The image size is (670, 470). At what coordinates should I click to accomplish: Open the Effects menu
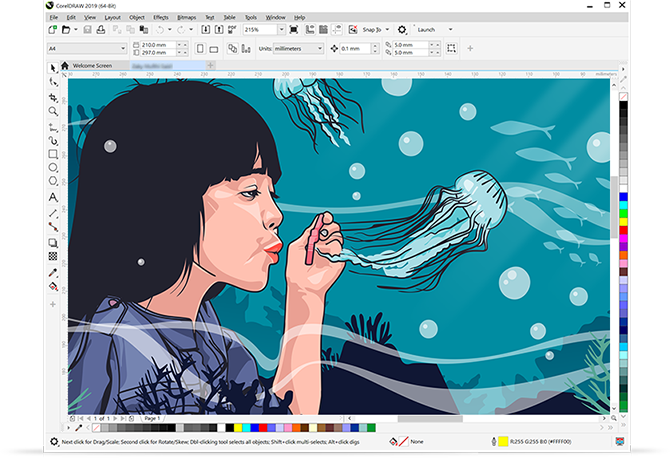[x=161, y=18]
